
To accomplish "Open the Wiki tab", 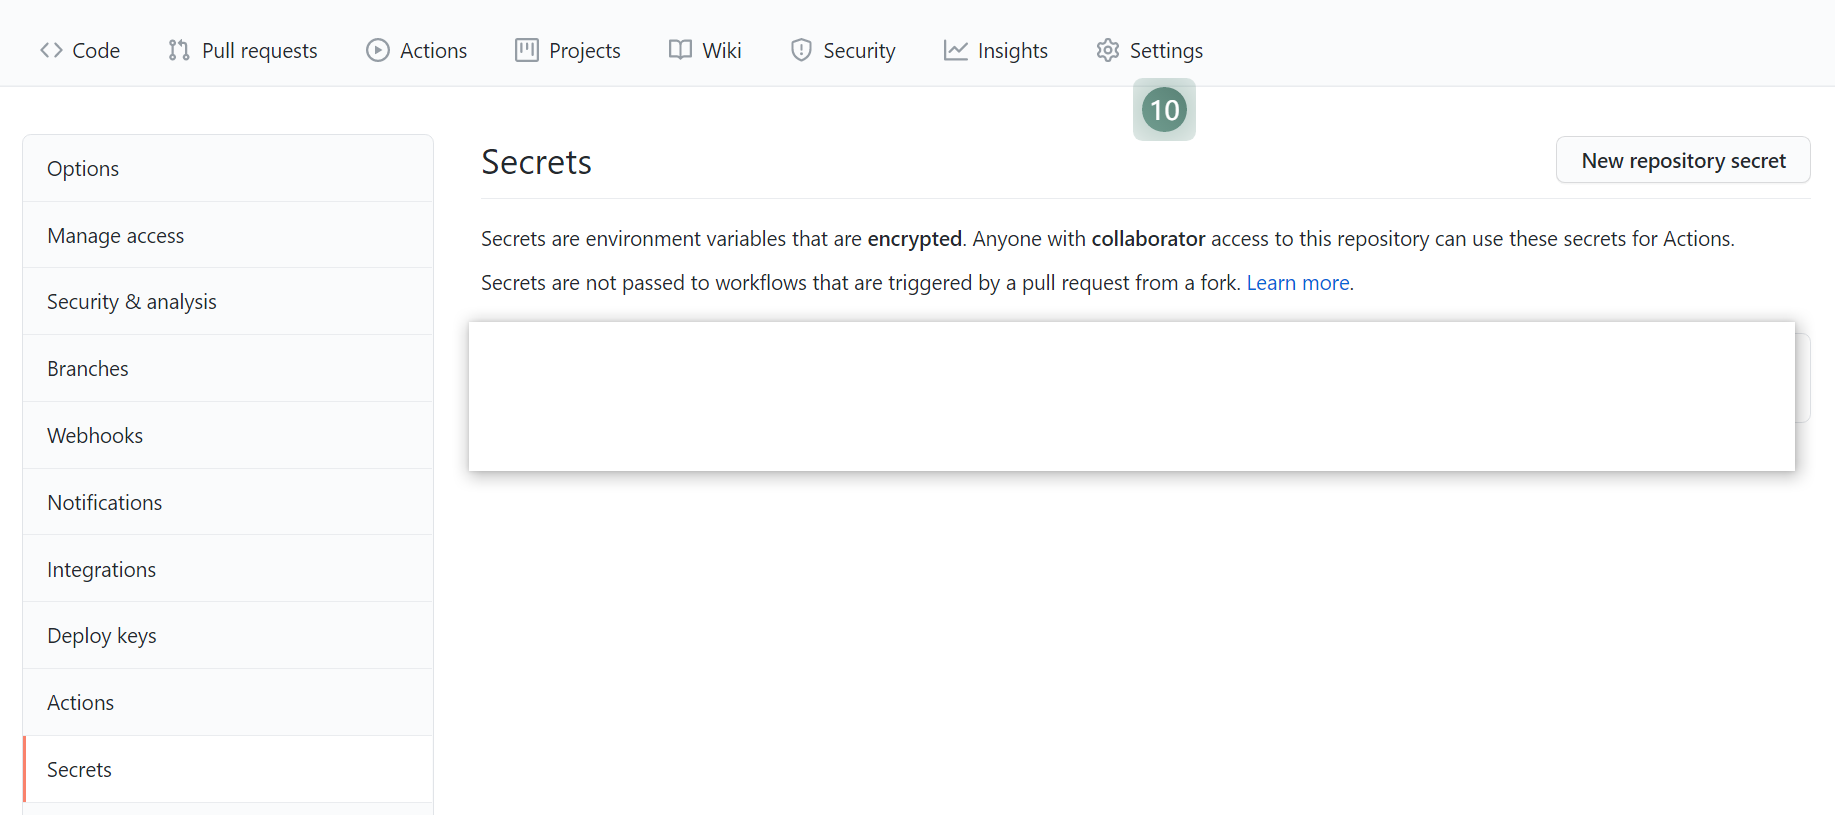I will point(705,50).
